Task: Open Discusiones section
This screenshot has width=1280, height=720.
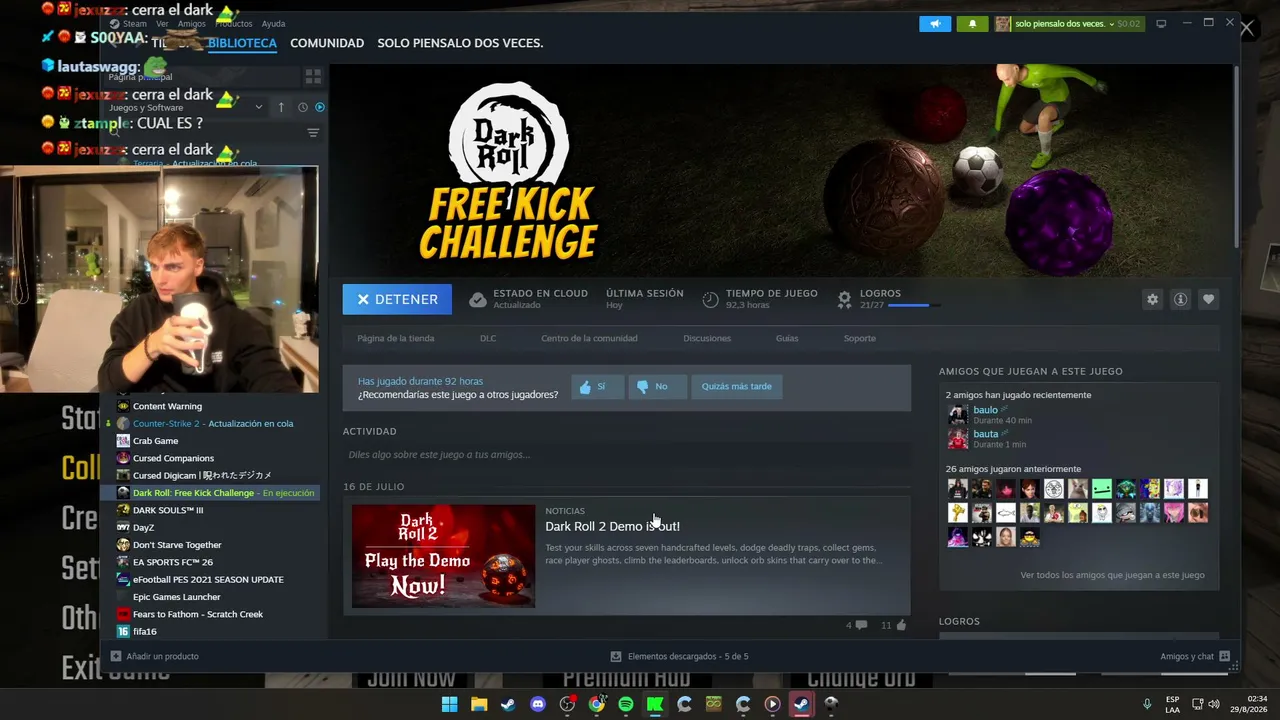Action: point(707,338)
